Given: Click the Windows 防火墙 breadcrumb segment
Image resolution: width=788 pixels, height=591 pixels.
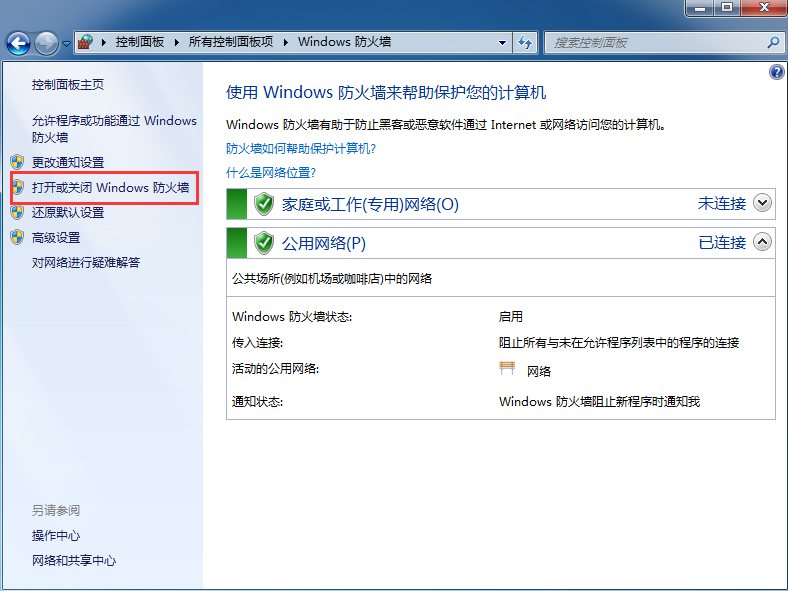Looking at the screenshot, I should 344,42.
